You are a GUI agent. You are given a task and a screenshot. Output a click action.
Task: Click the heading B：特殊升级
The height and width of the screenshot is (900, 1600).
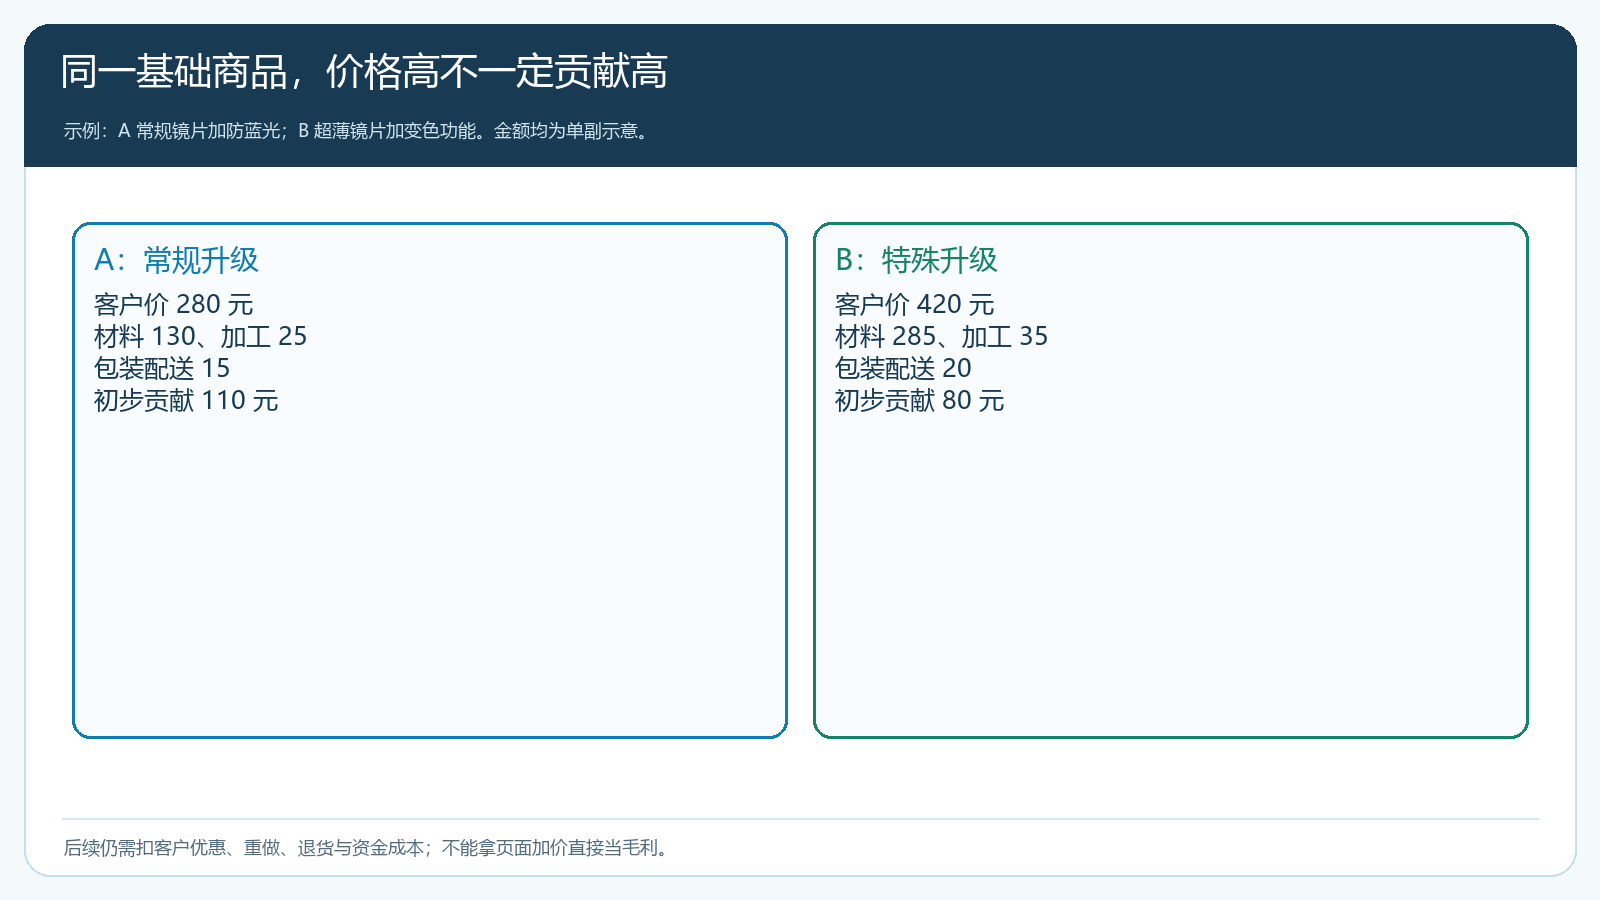[x=916, y=260]
